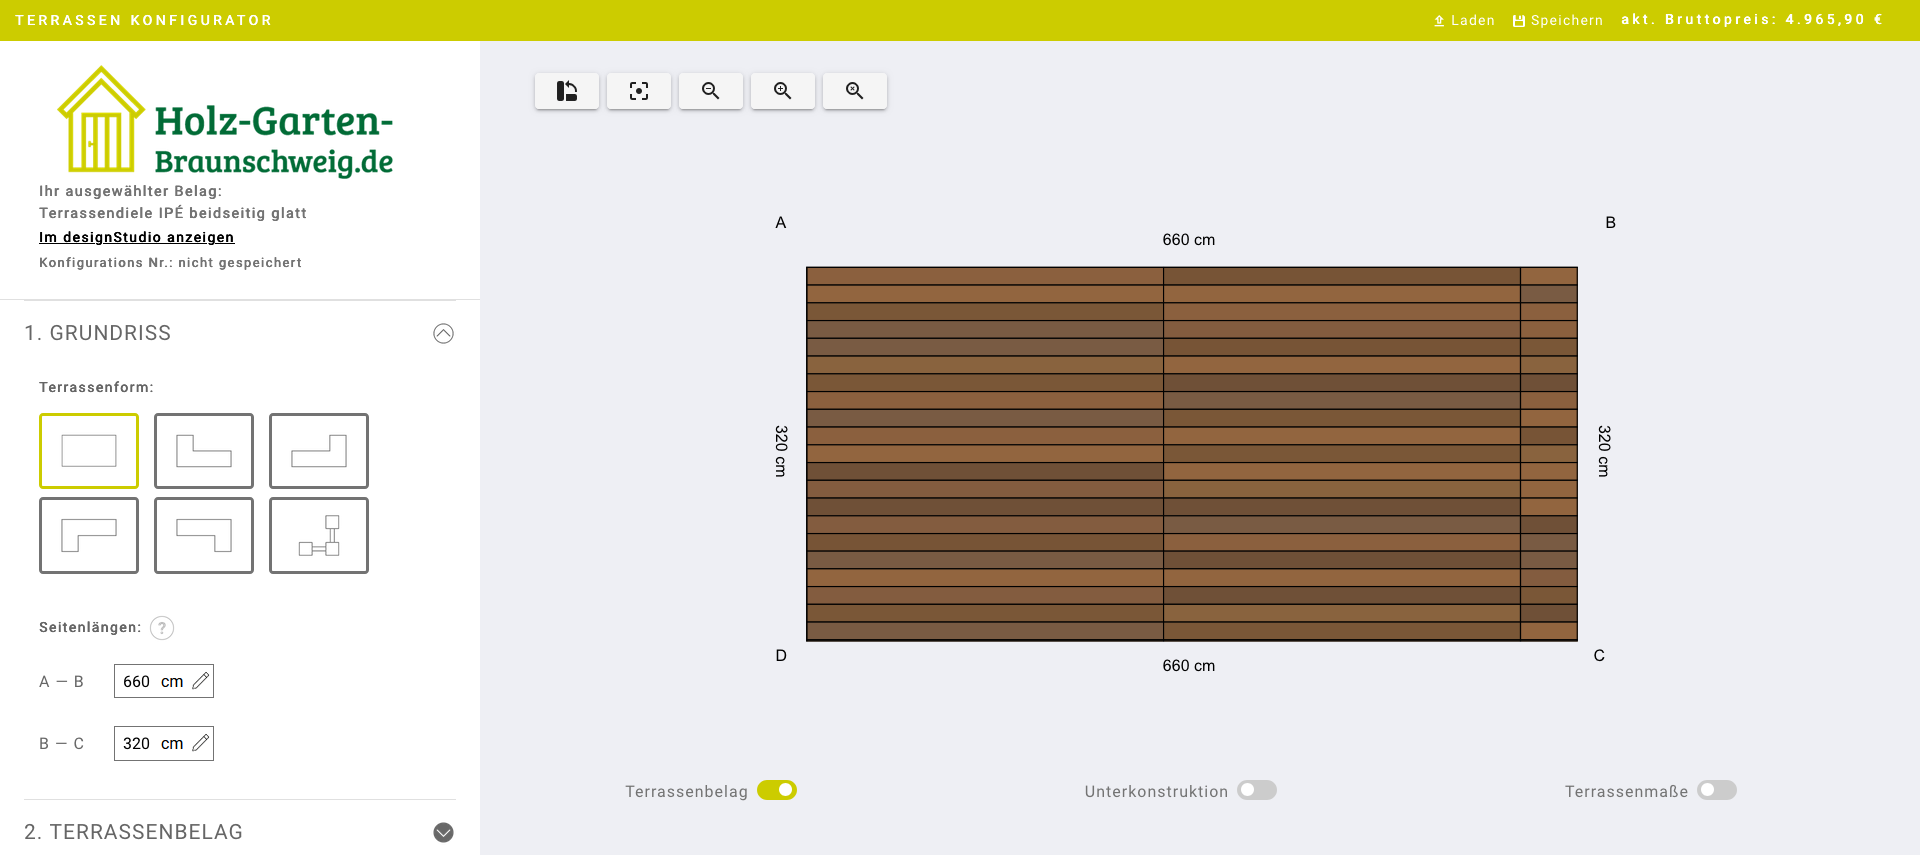Click the 2. TERRASSENBELAG section header

(x=134, y=832)
